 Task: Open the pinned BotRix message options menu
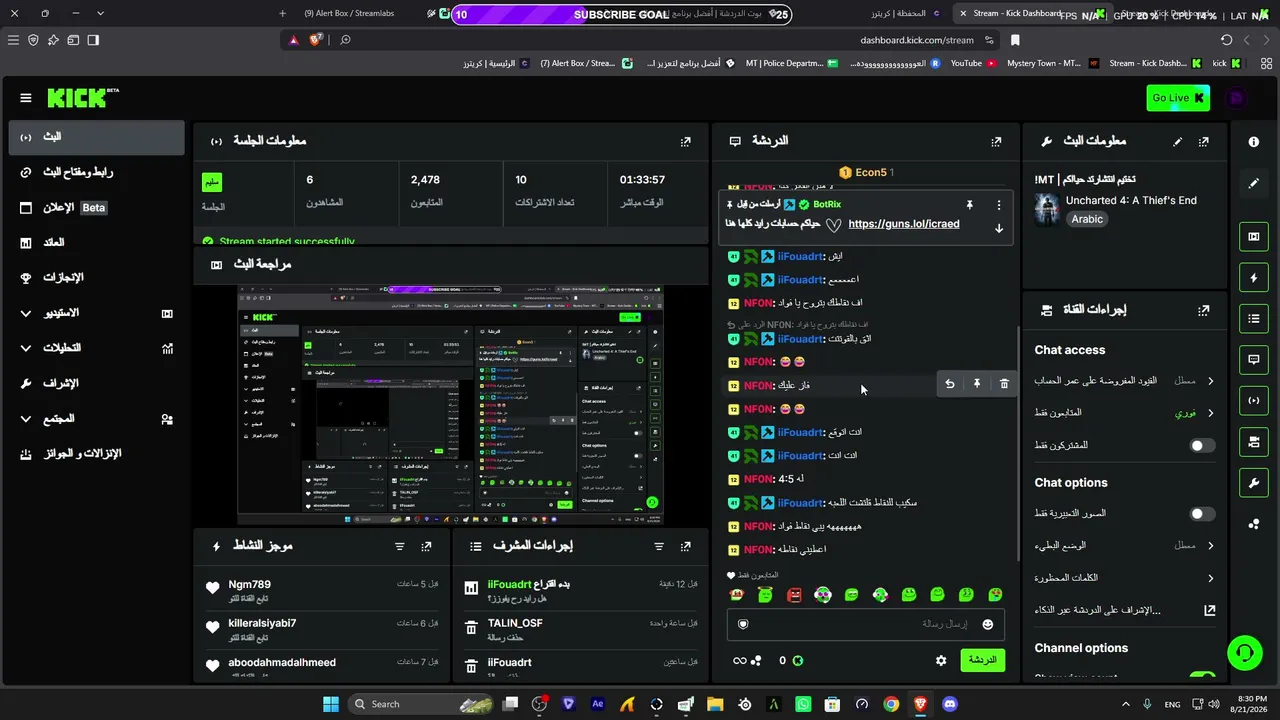click(998, 205)
